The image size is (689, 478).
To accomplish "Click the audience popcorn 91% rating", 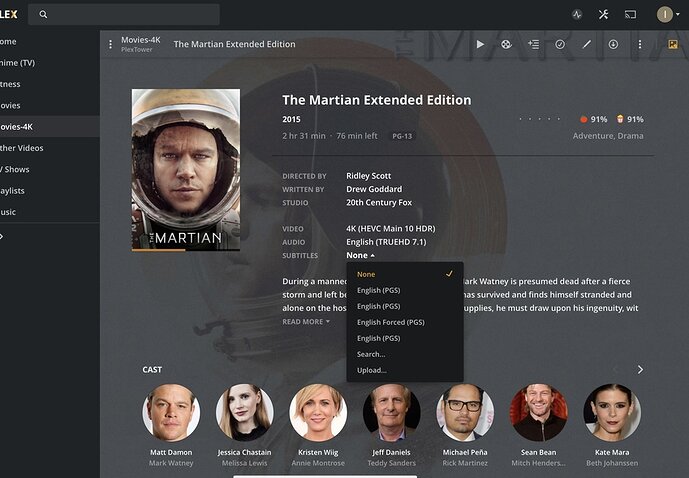I will pyautogui.click(x=630, y=119).
